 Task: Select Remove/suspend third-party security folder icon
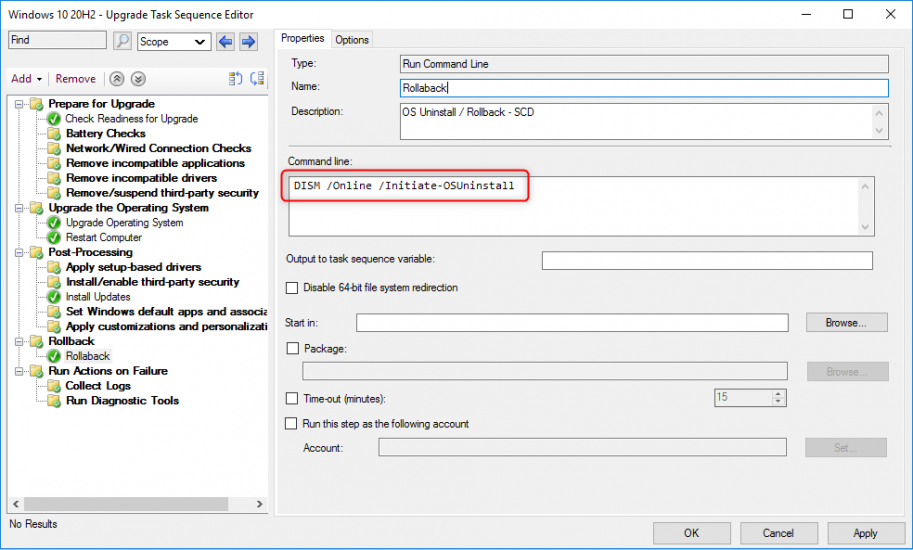pyautogui.click(x=54, y=193)
